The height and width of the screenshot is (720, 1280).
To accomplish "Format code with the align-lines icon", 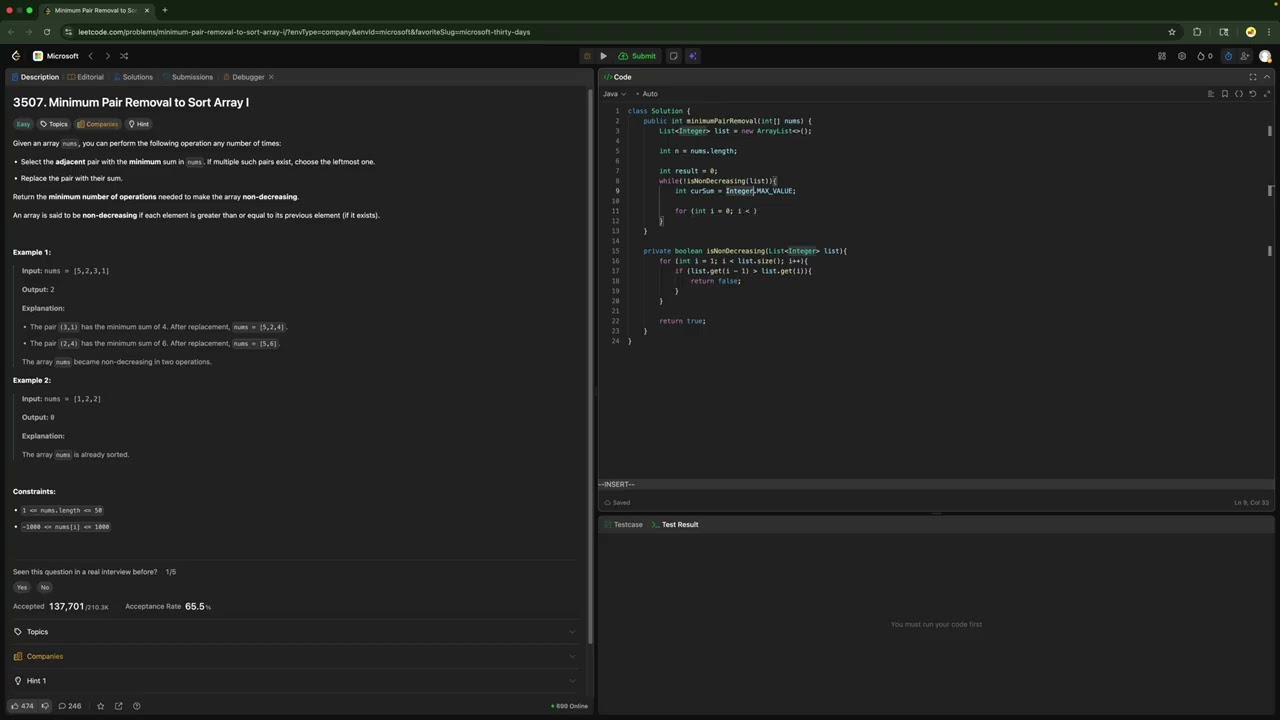I will pos(1211,94).
